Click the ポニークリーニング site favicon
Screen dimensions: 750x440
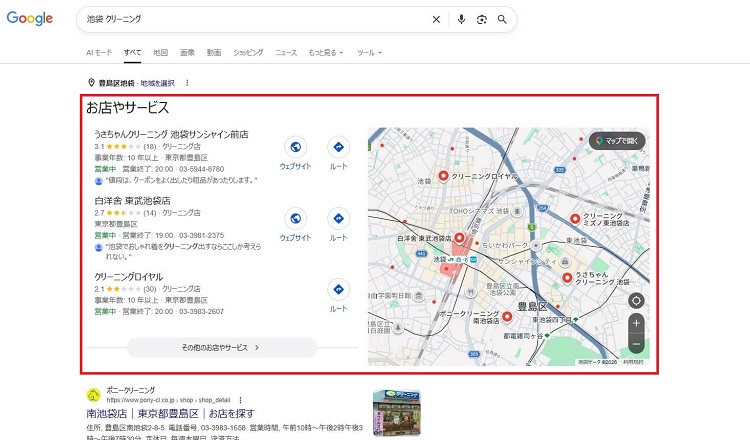[93, 395]
